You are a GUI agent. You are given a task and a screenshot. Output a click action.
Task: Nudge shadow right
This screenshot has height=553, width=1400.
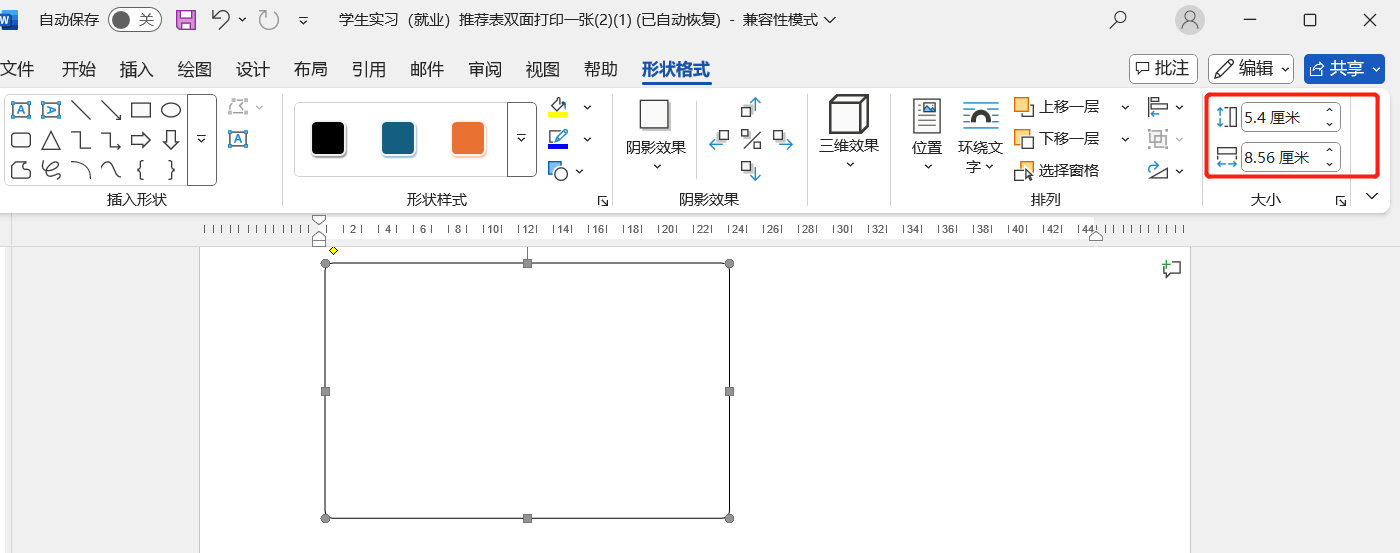click(783, 140)
